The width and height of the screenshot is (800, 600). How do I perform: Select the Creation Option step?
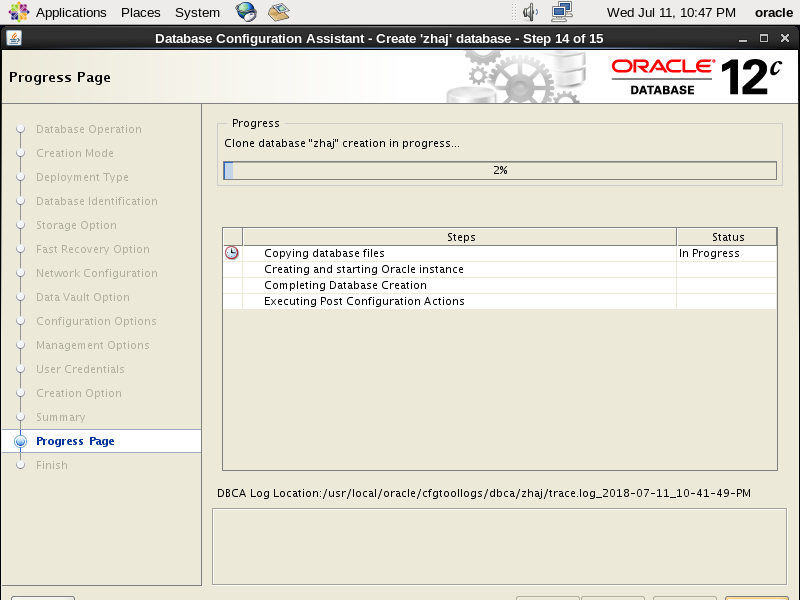click(79, 393)
